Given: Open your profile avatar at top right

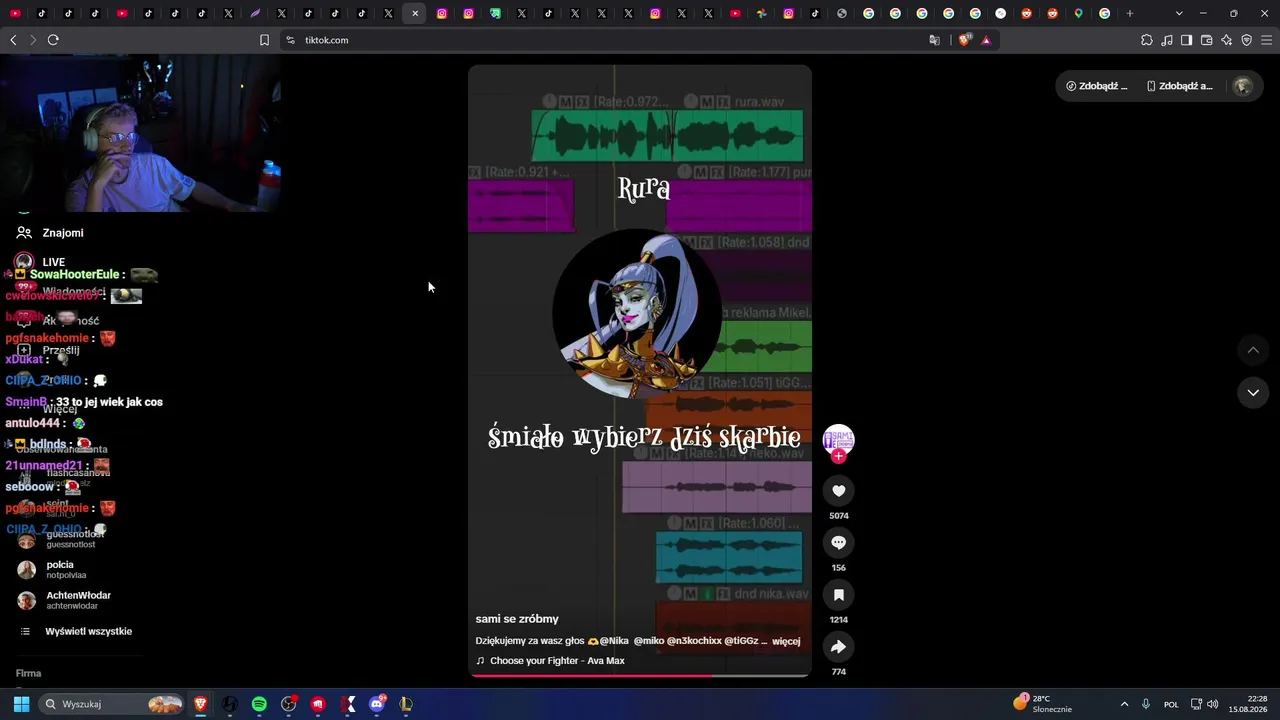Looking at the screenshot, I should [x=1243, y=86].
